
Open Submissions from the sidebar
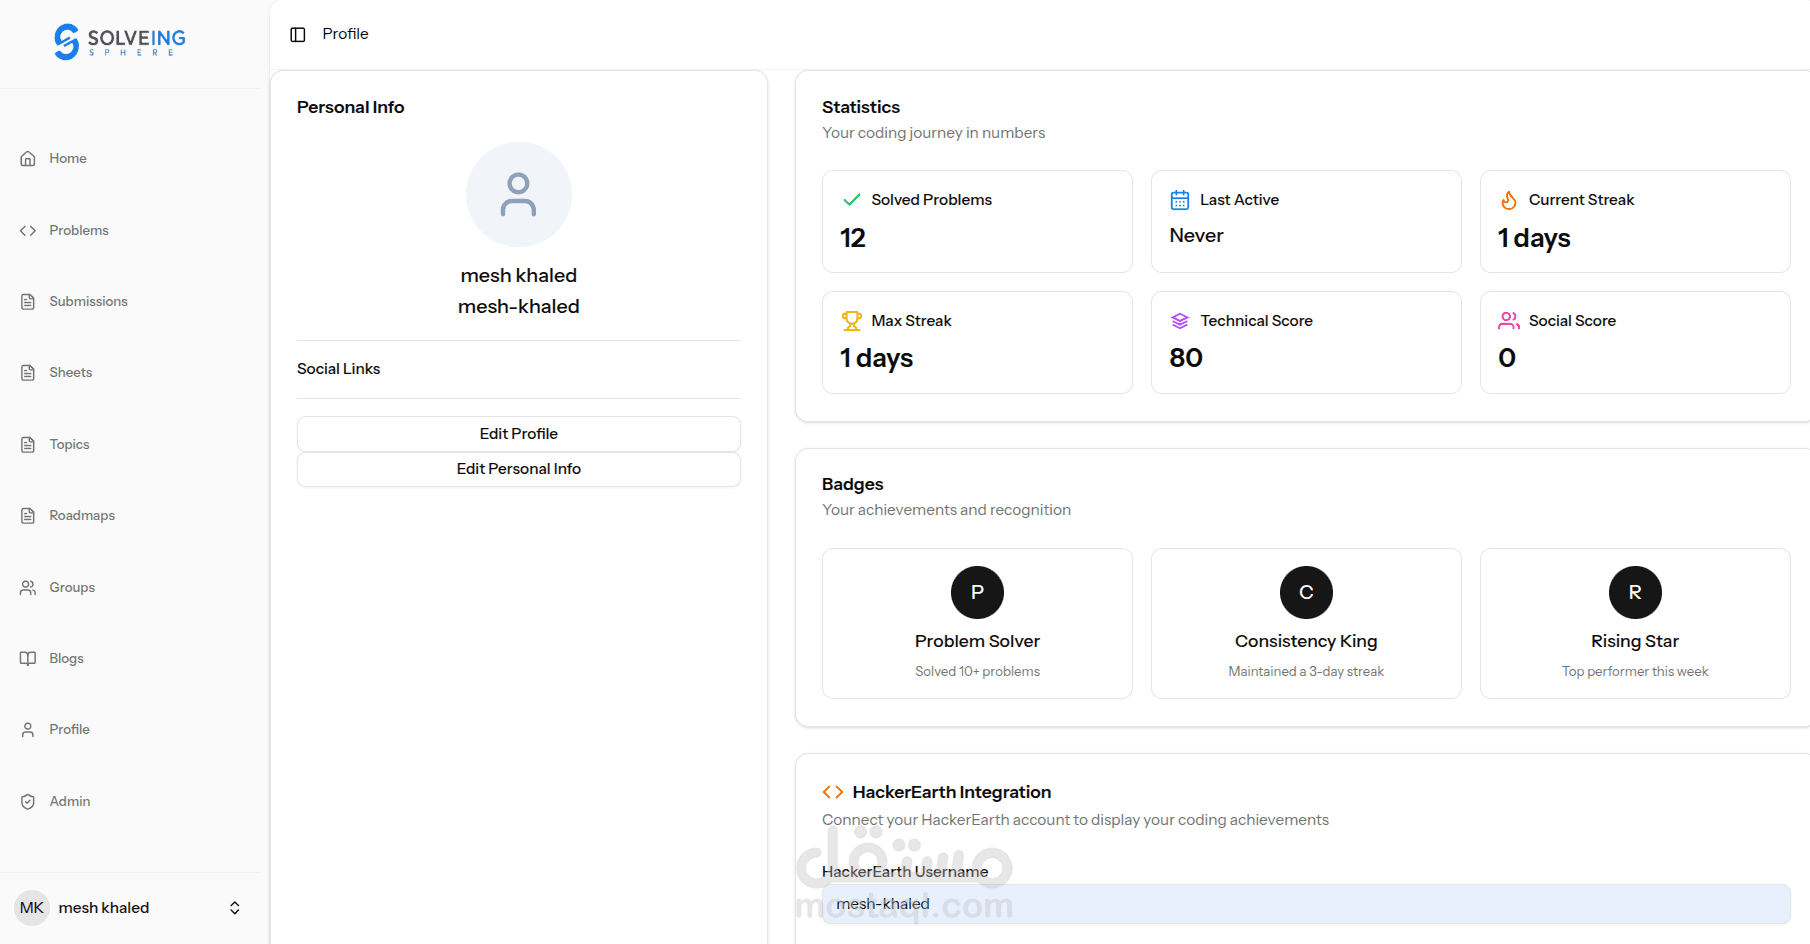(88, 301)
